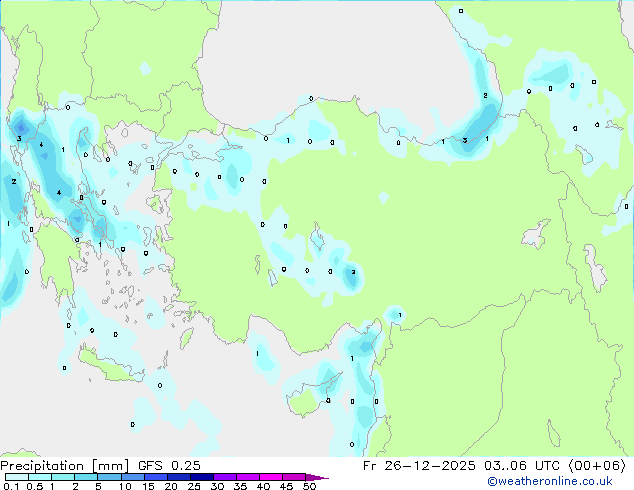Click the '40' legend scale label
This screenshot has height=490, width=634.
coord(263,486)
